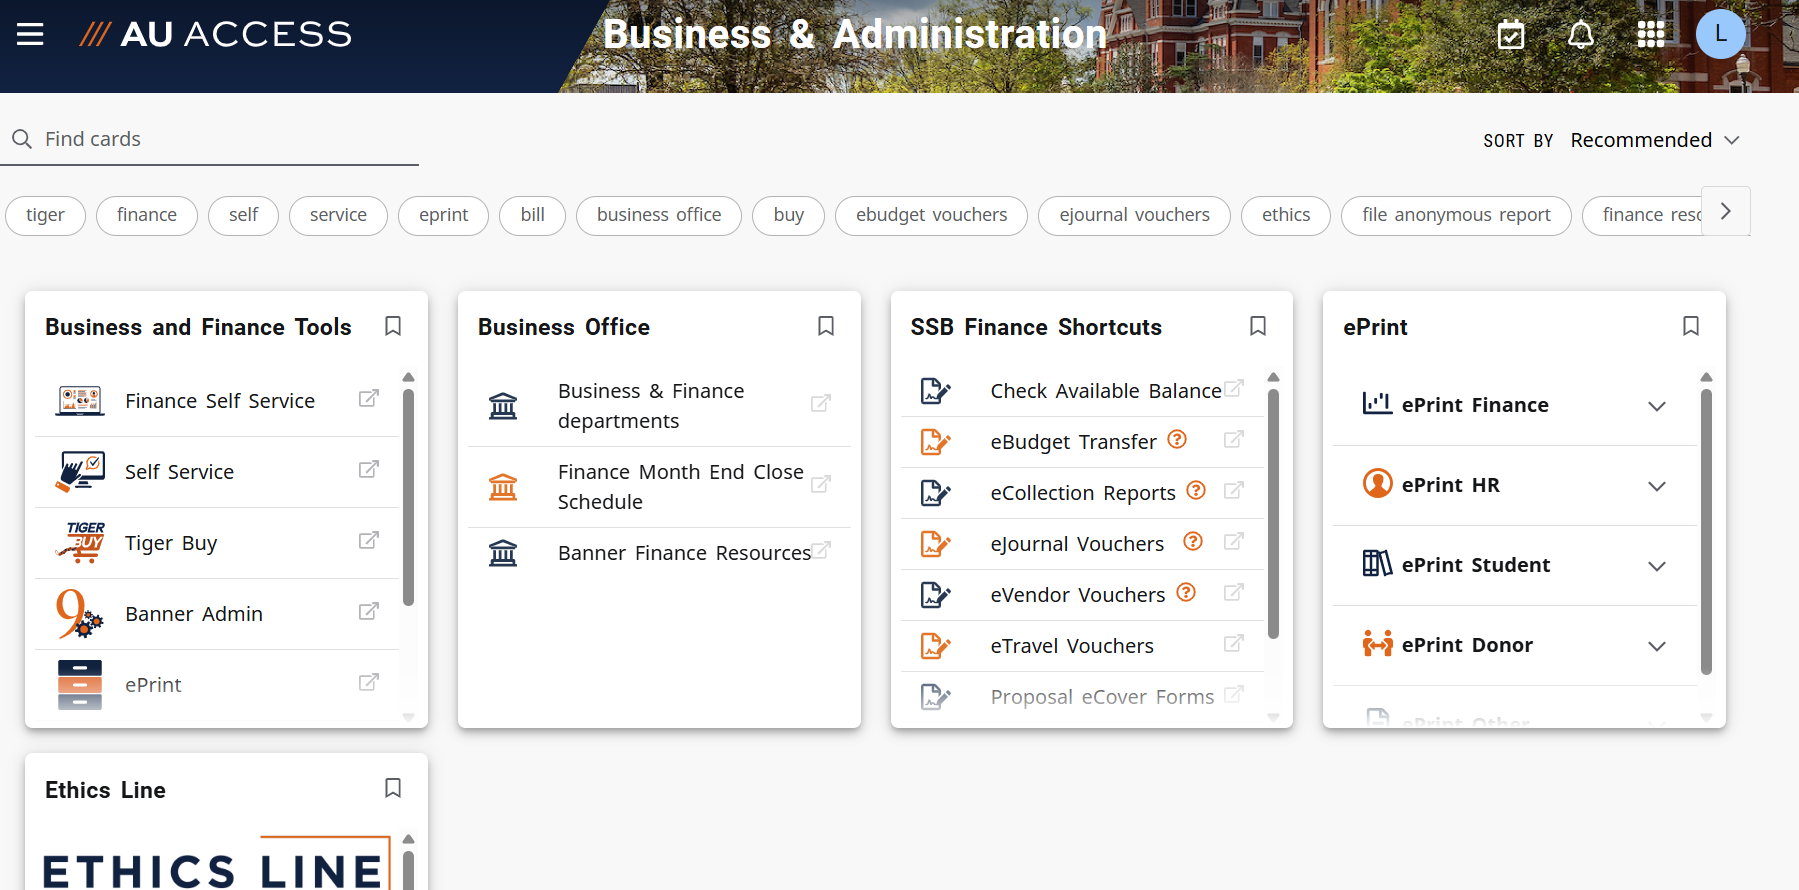
Task: Click the ePrint file cabinet icon
Action: coord(80,685)
